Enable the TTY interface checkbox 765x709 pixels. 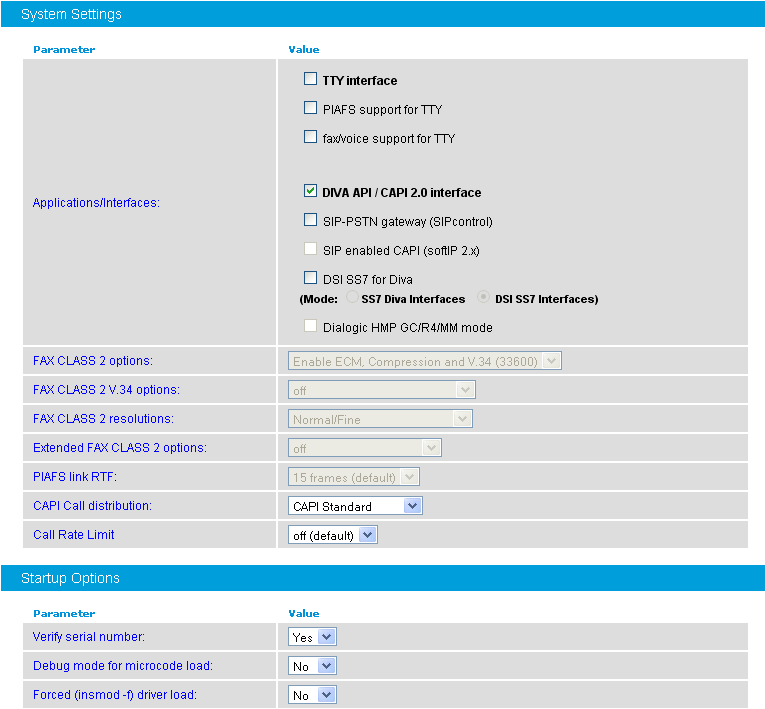[310, 80]
